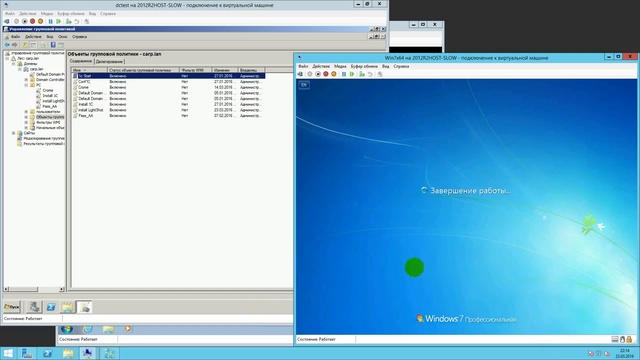Click Ctrl+Alt+Del icon in Win7x64 window toolbar
This screenshot has width=640, height=360.
click(300, 74)
